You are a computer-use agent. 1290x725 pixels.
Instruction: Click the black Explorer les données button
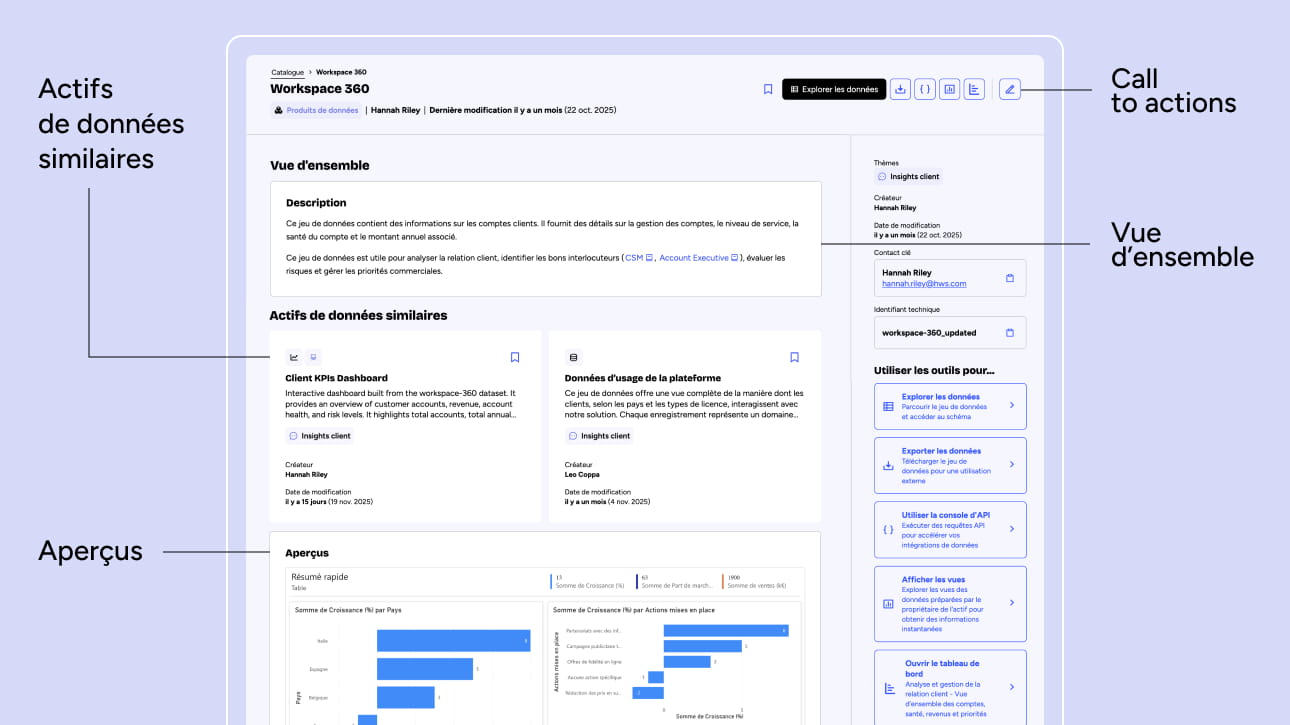[834, 89]
